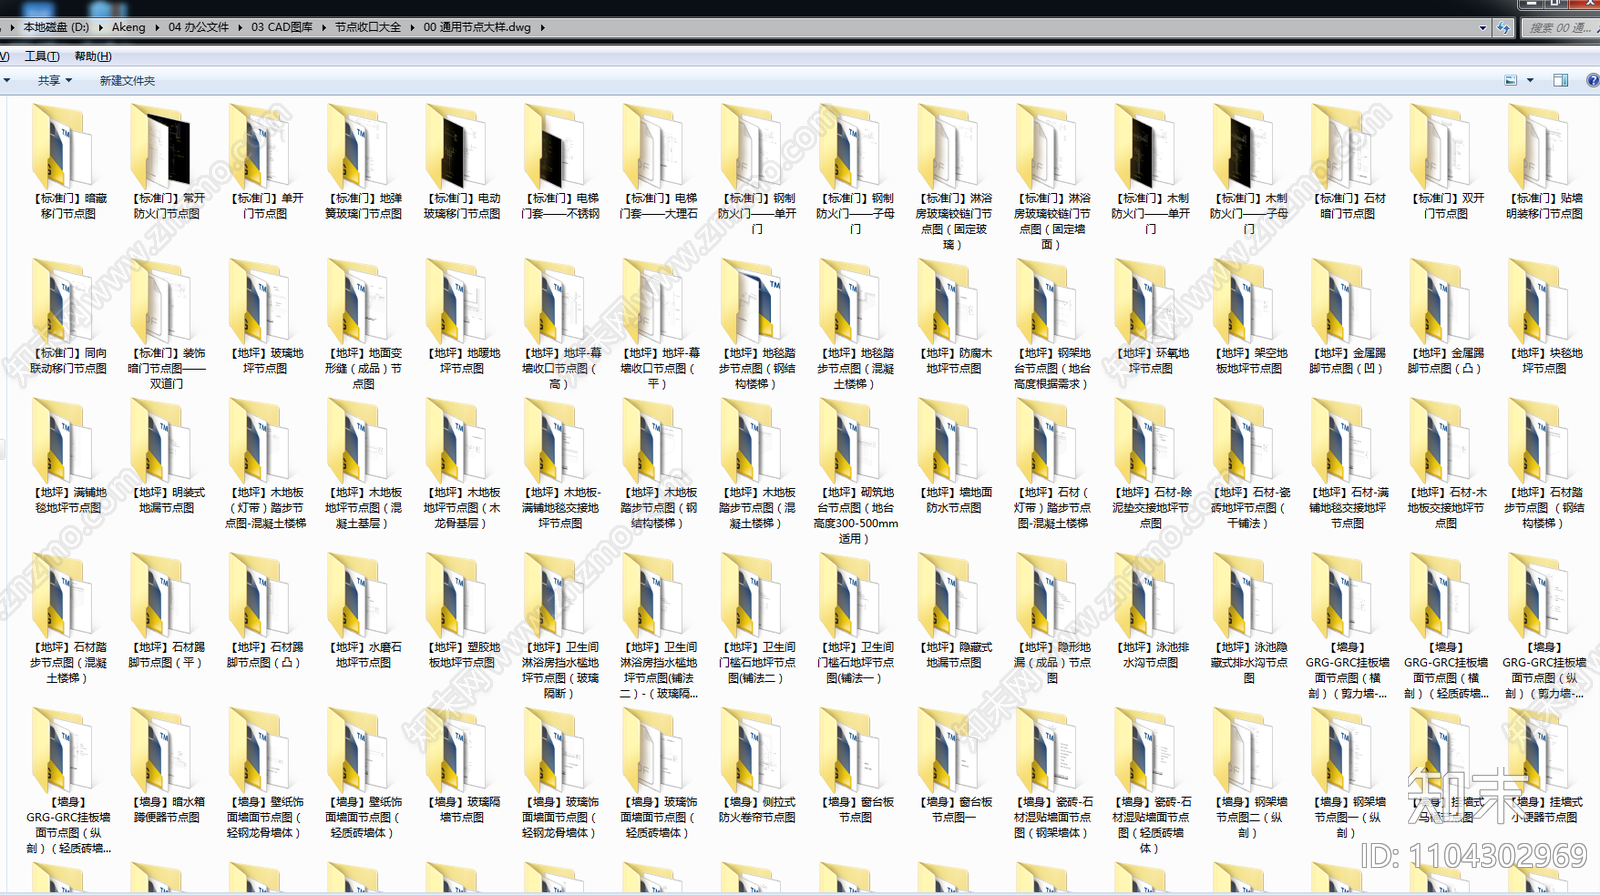Open the 【地坪】泳池排水沟节点图 folder

pos(1150,598)
